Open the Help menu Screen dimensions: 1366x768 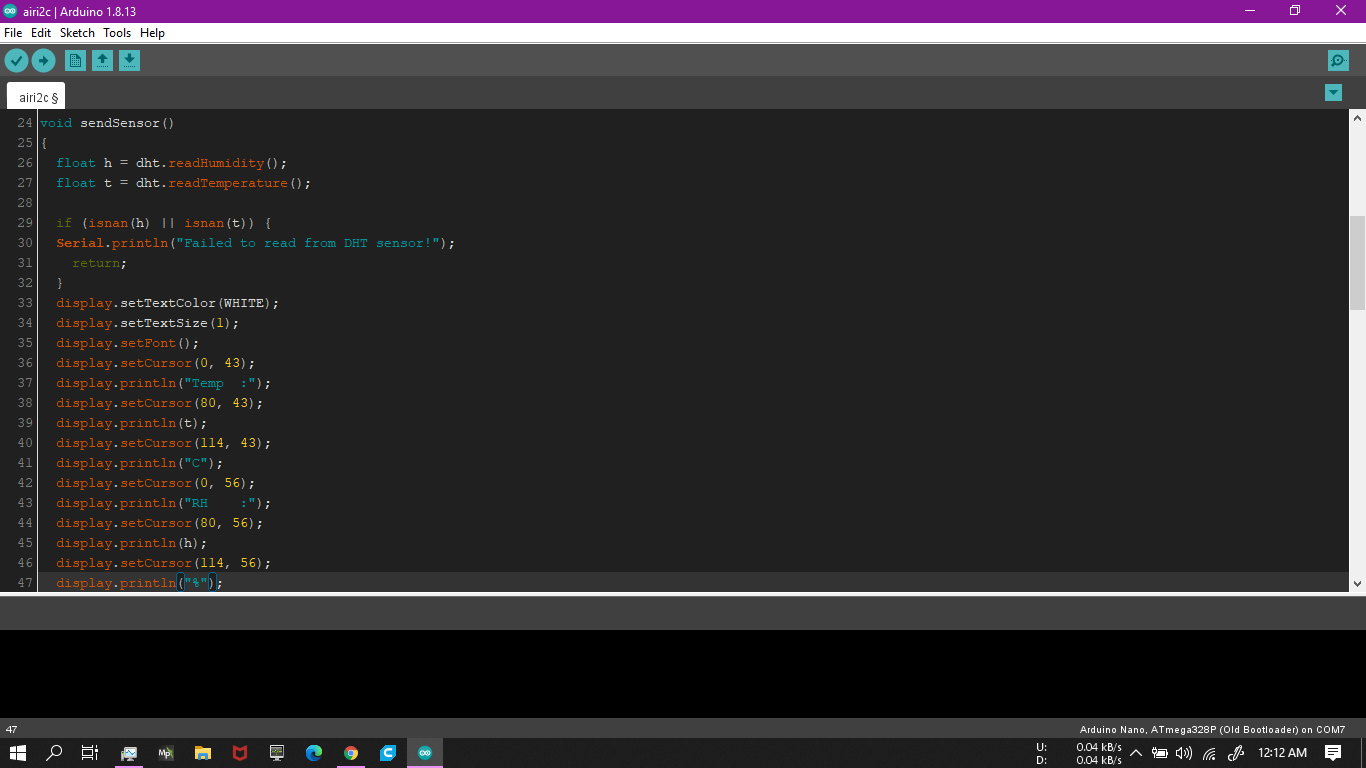tap(152, 33)
